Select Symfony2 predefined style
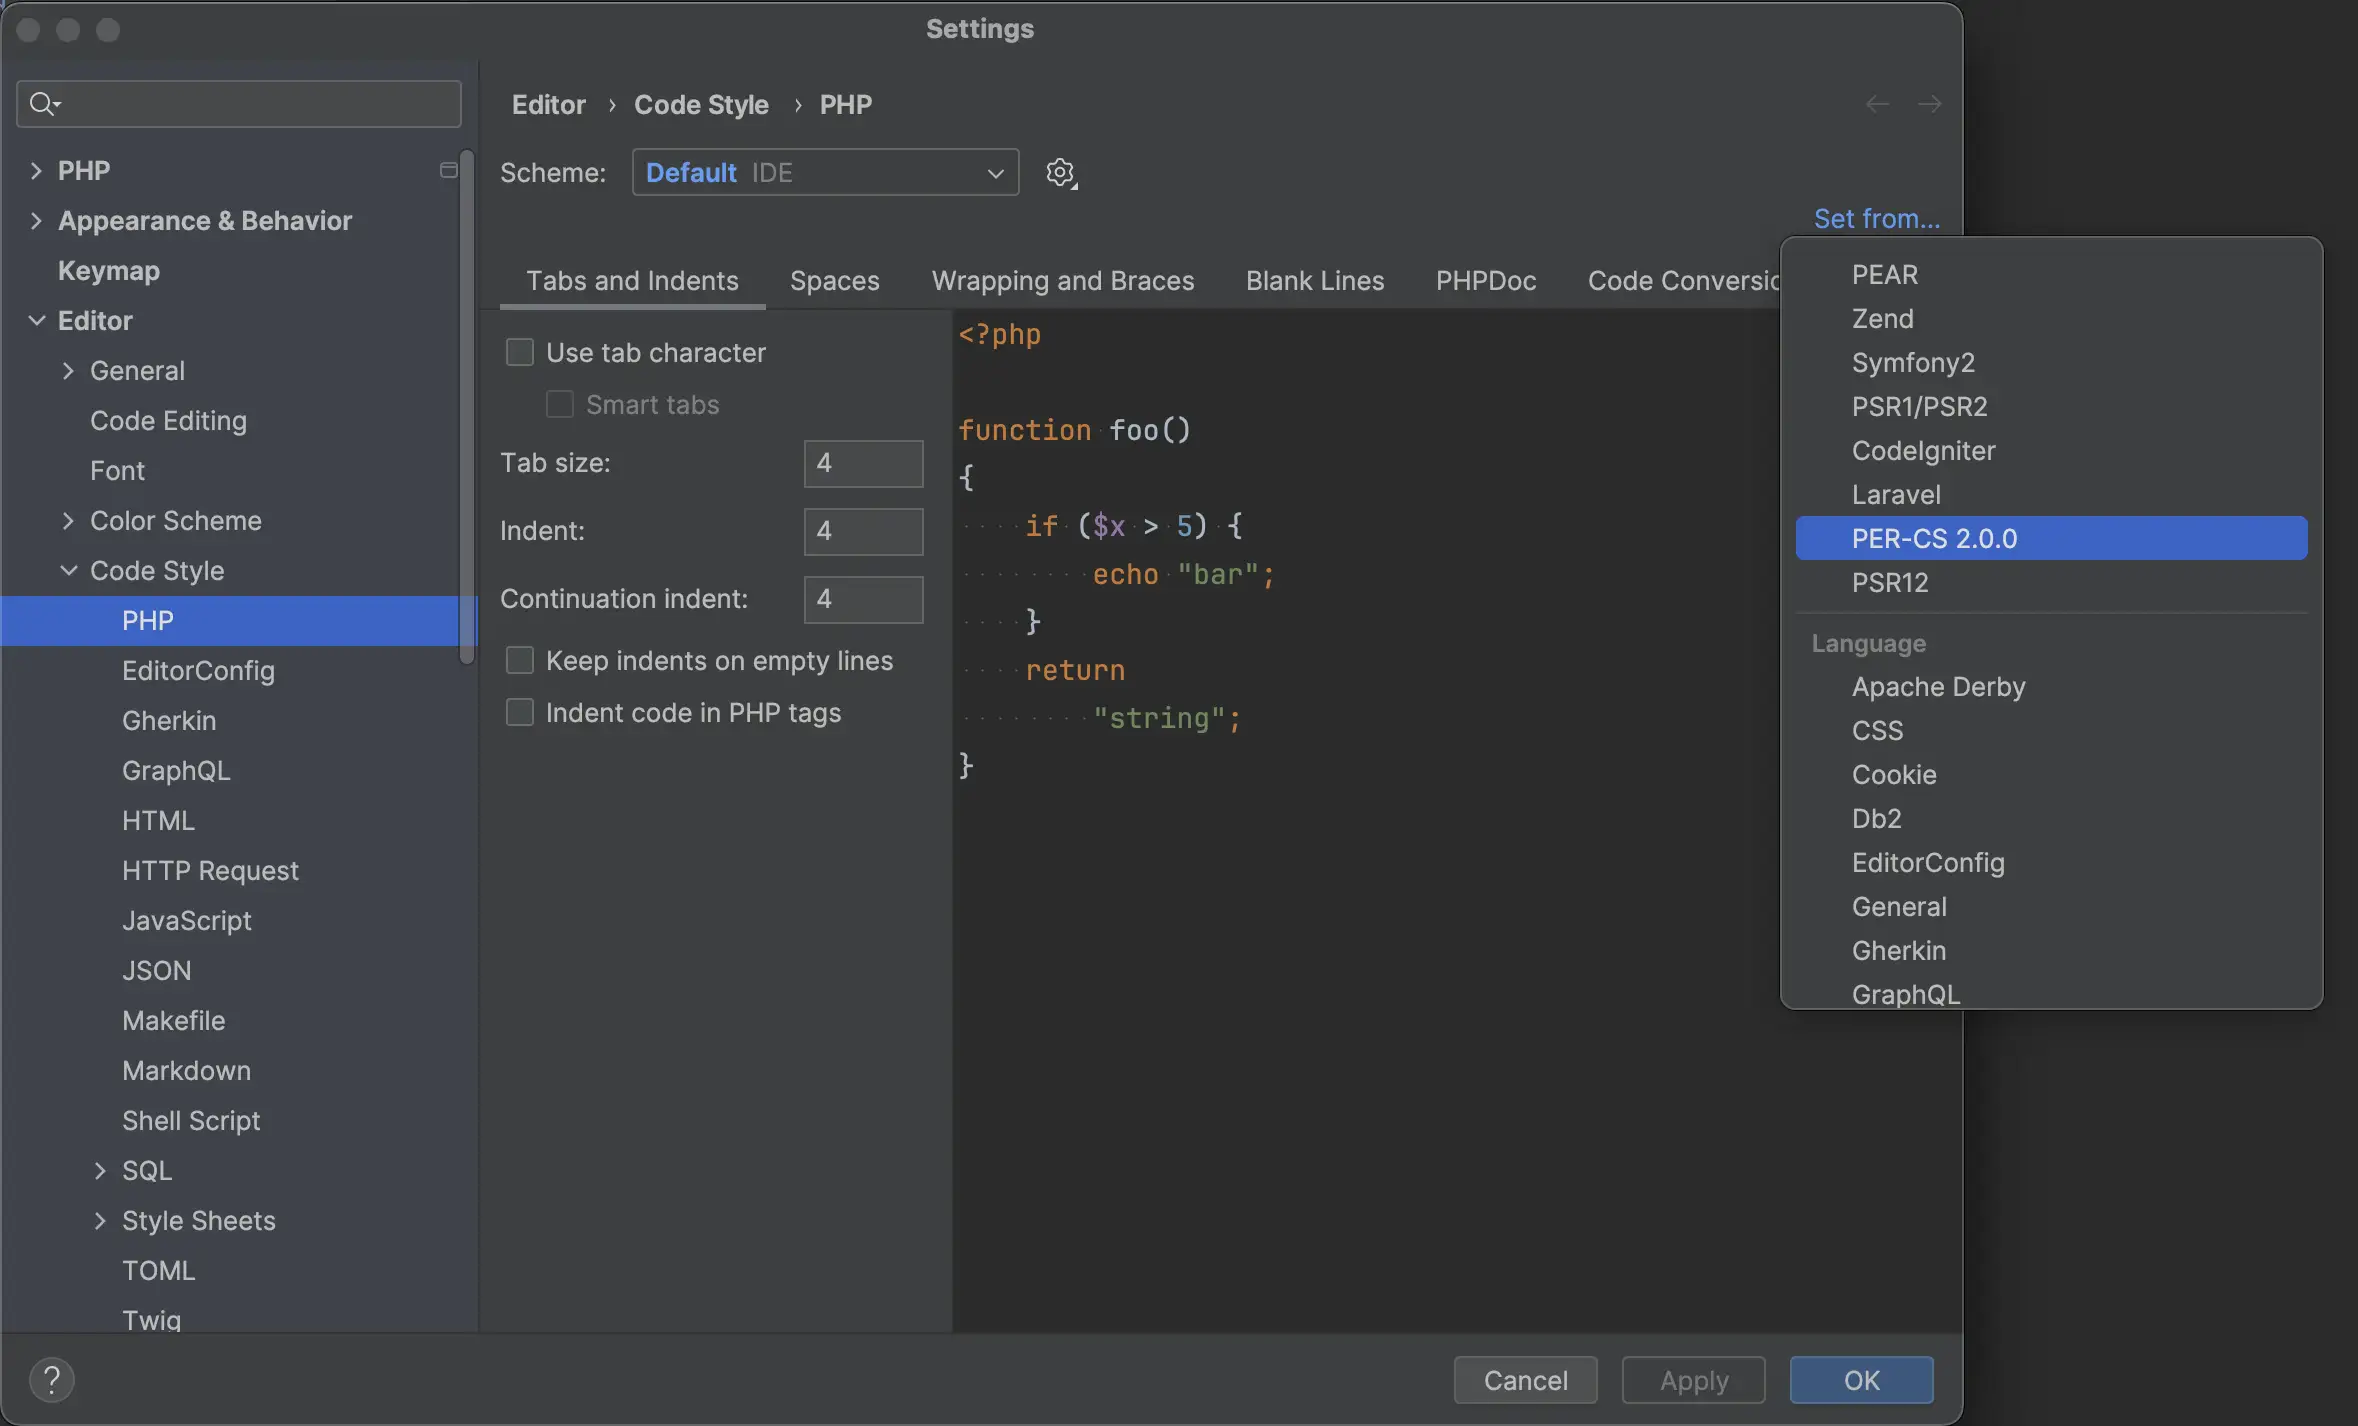The width and height of the screenshot is (2358, 1426). coord(2051,362)
